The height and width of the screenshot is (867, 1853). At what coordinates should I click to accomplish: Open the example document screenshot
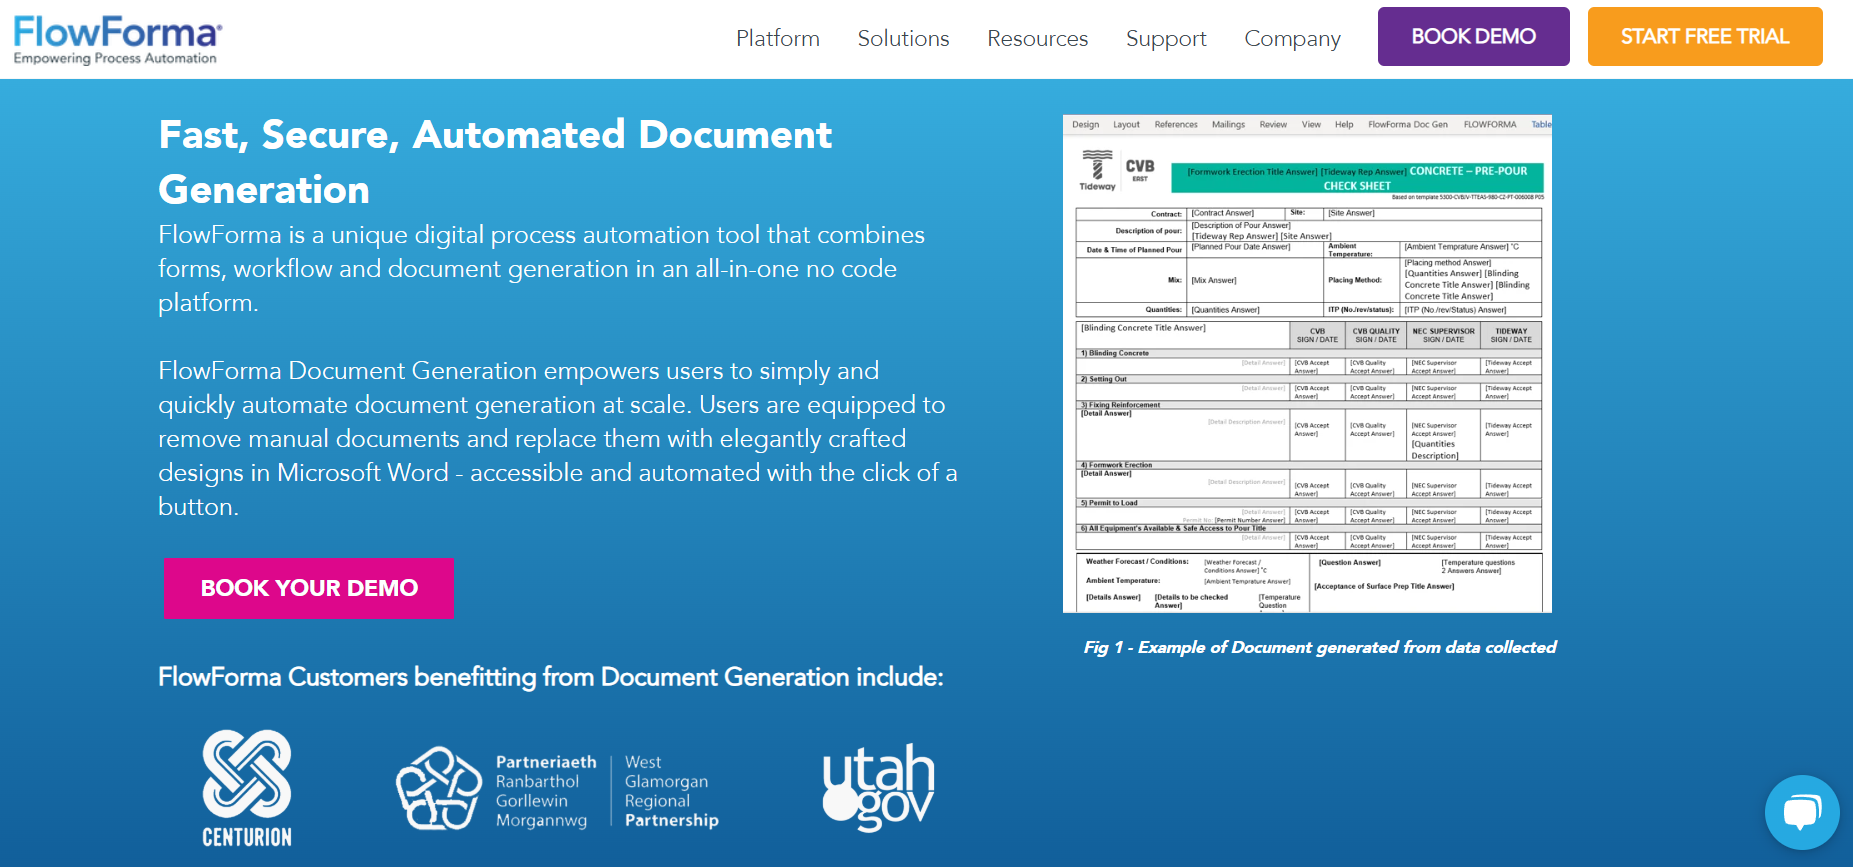pyautogui.click(x=1307, y=364)
